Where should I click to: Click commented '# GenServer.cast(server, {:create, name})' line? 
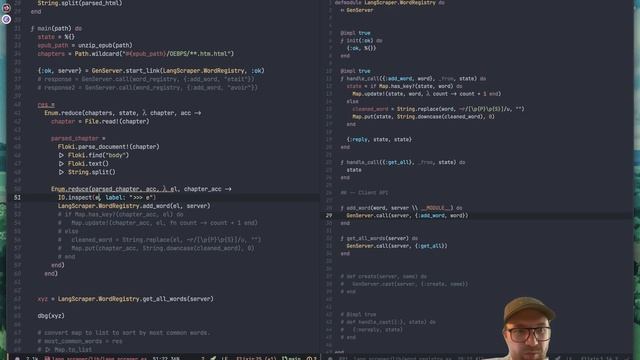(404, 284)
